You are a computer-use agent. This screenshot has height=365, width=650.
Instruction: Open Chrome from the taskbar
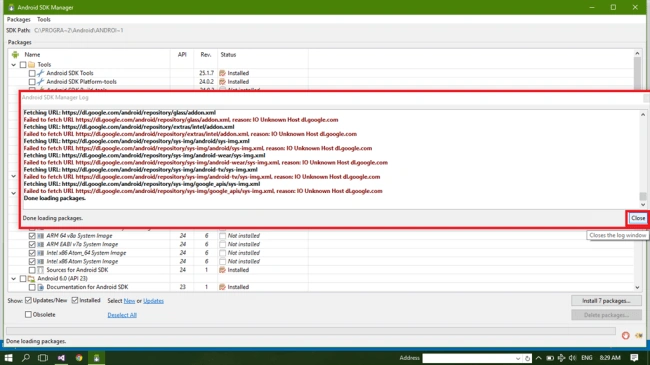tap(79, 358)
